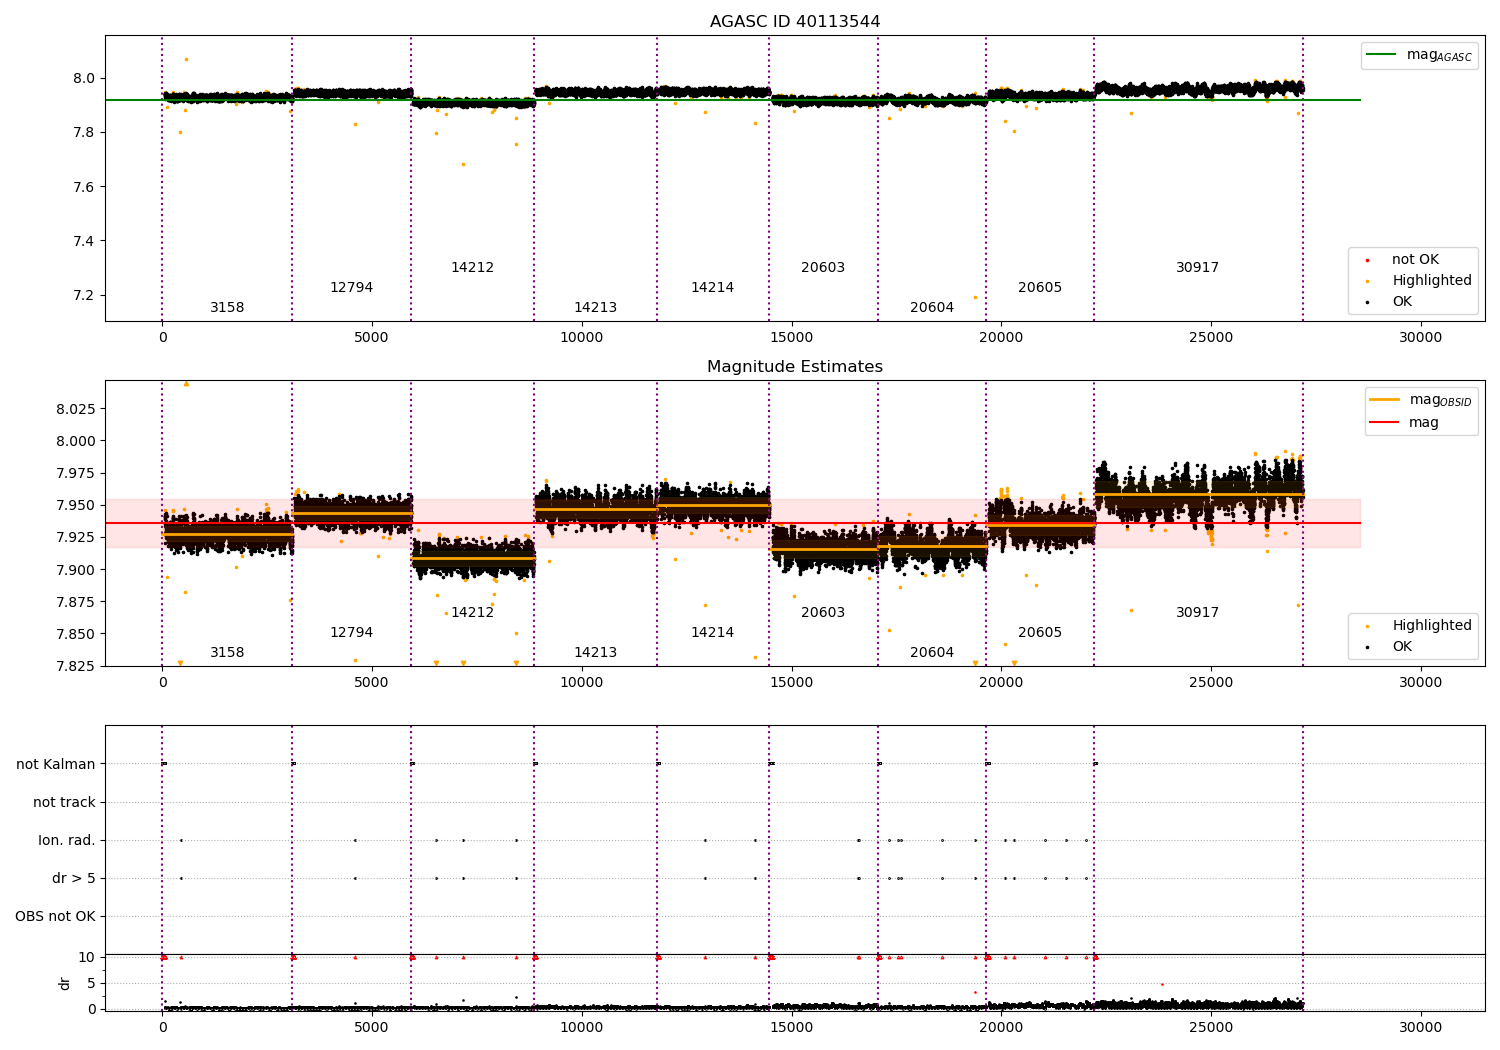The height and width of the screenshot is (1050, 1500).
Task: Click OBSID label 14213 in top plot
Action: point(595,308)
